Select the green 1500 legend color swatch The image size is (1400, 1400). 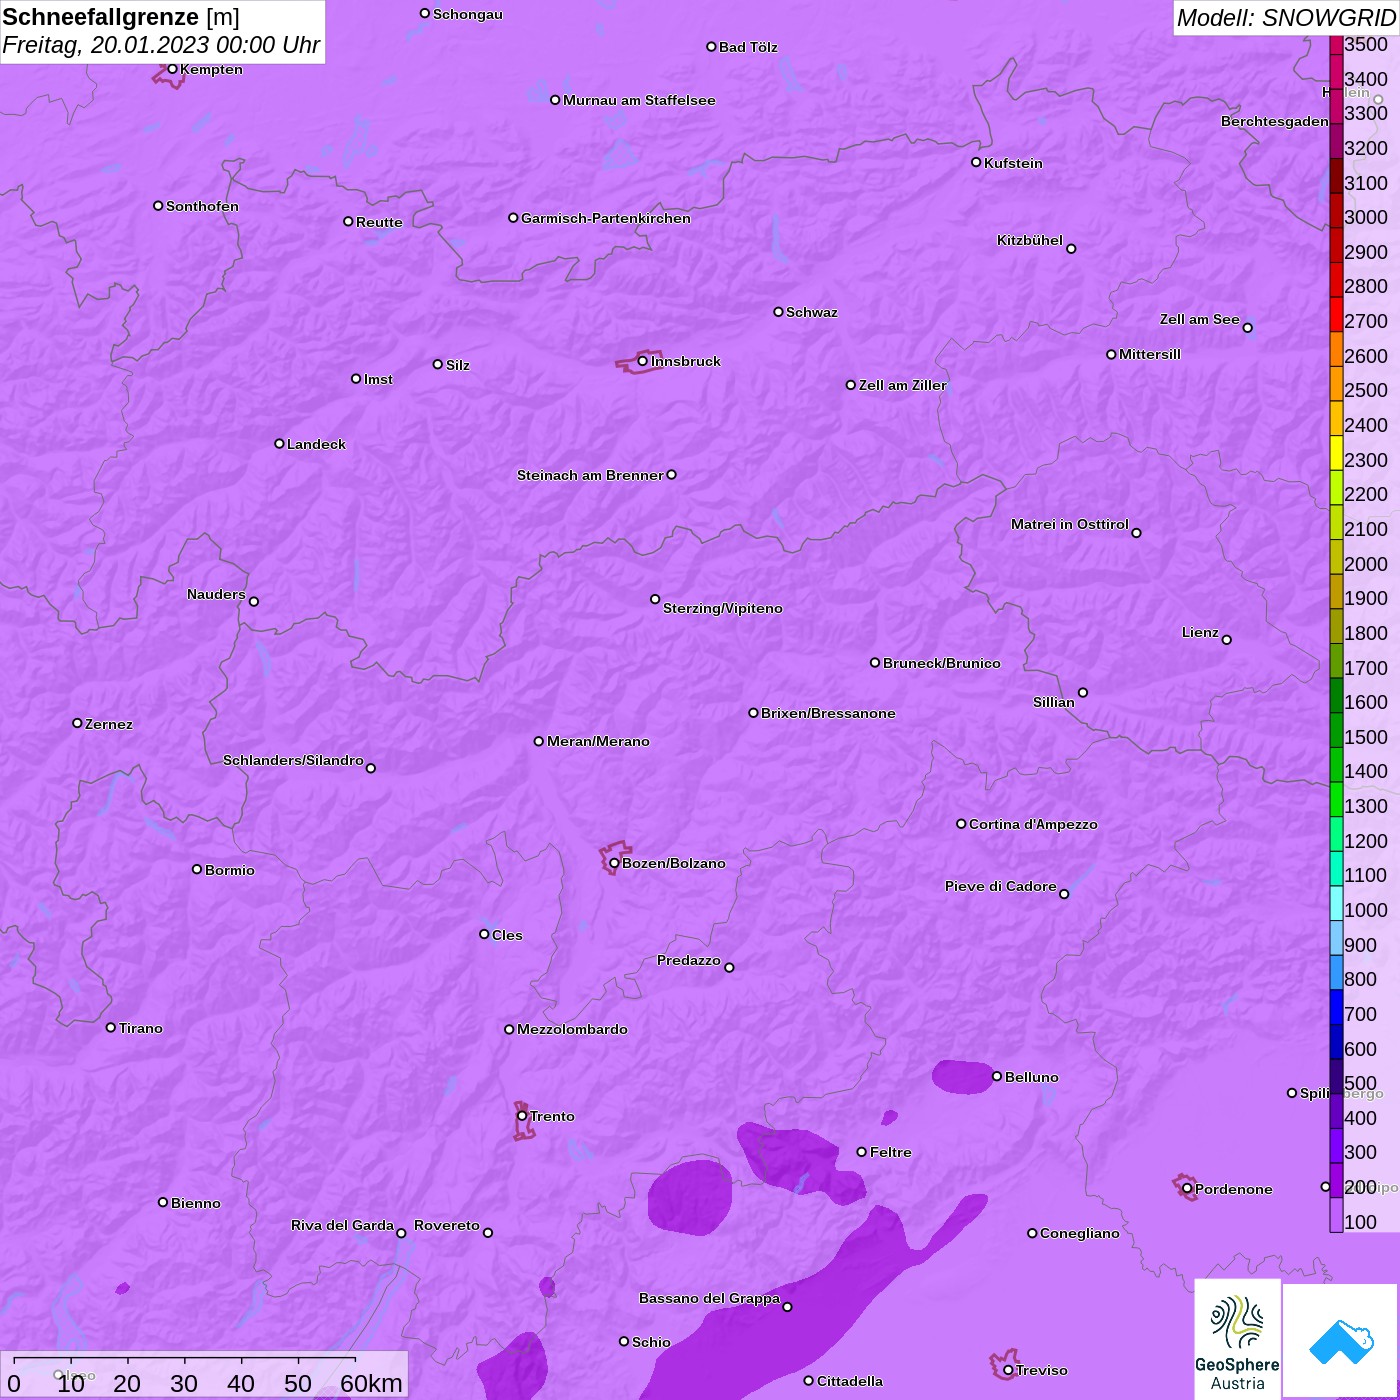(1336, 730)
